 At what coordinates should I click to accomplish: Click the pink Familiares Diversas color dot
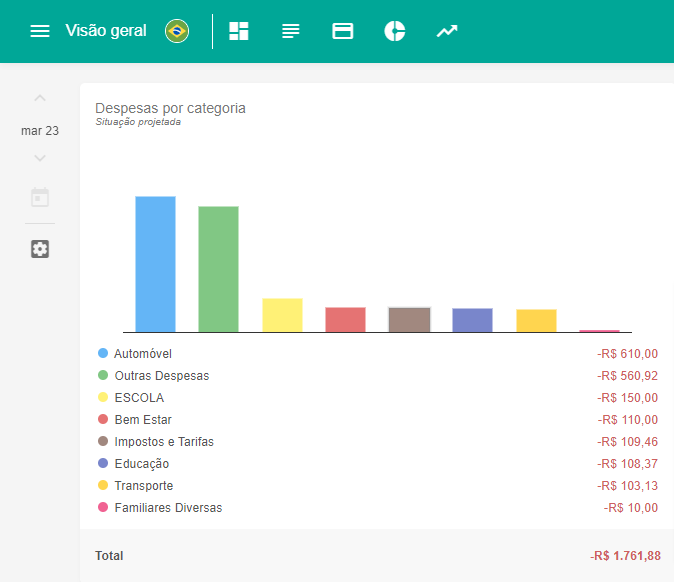pos(103,508)
